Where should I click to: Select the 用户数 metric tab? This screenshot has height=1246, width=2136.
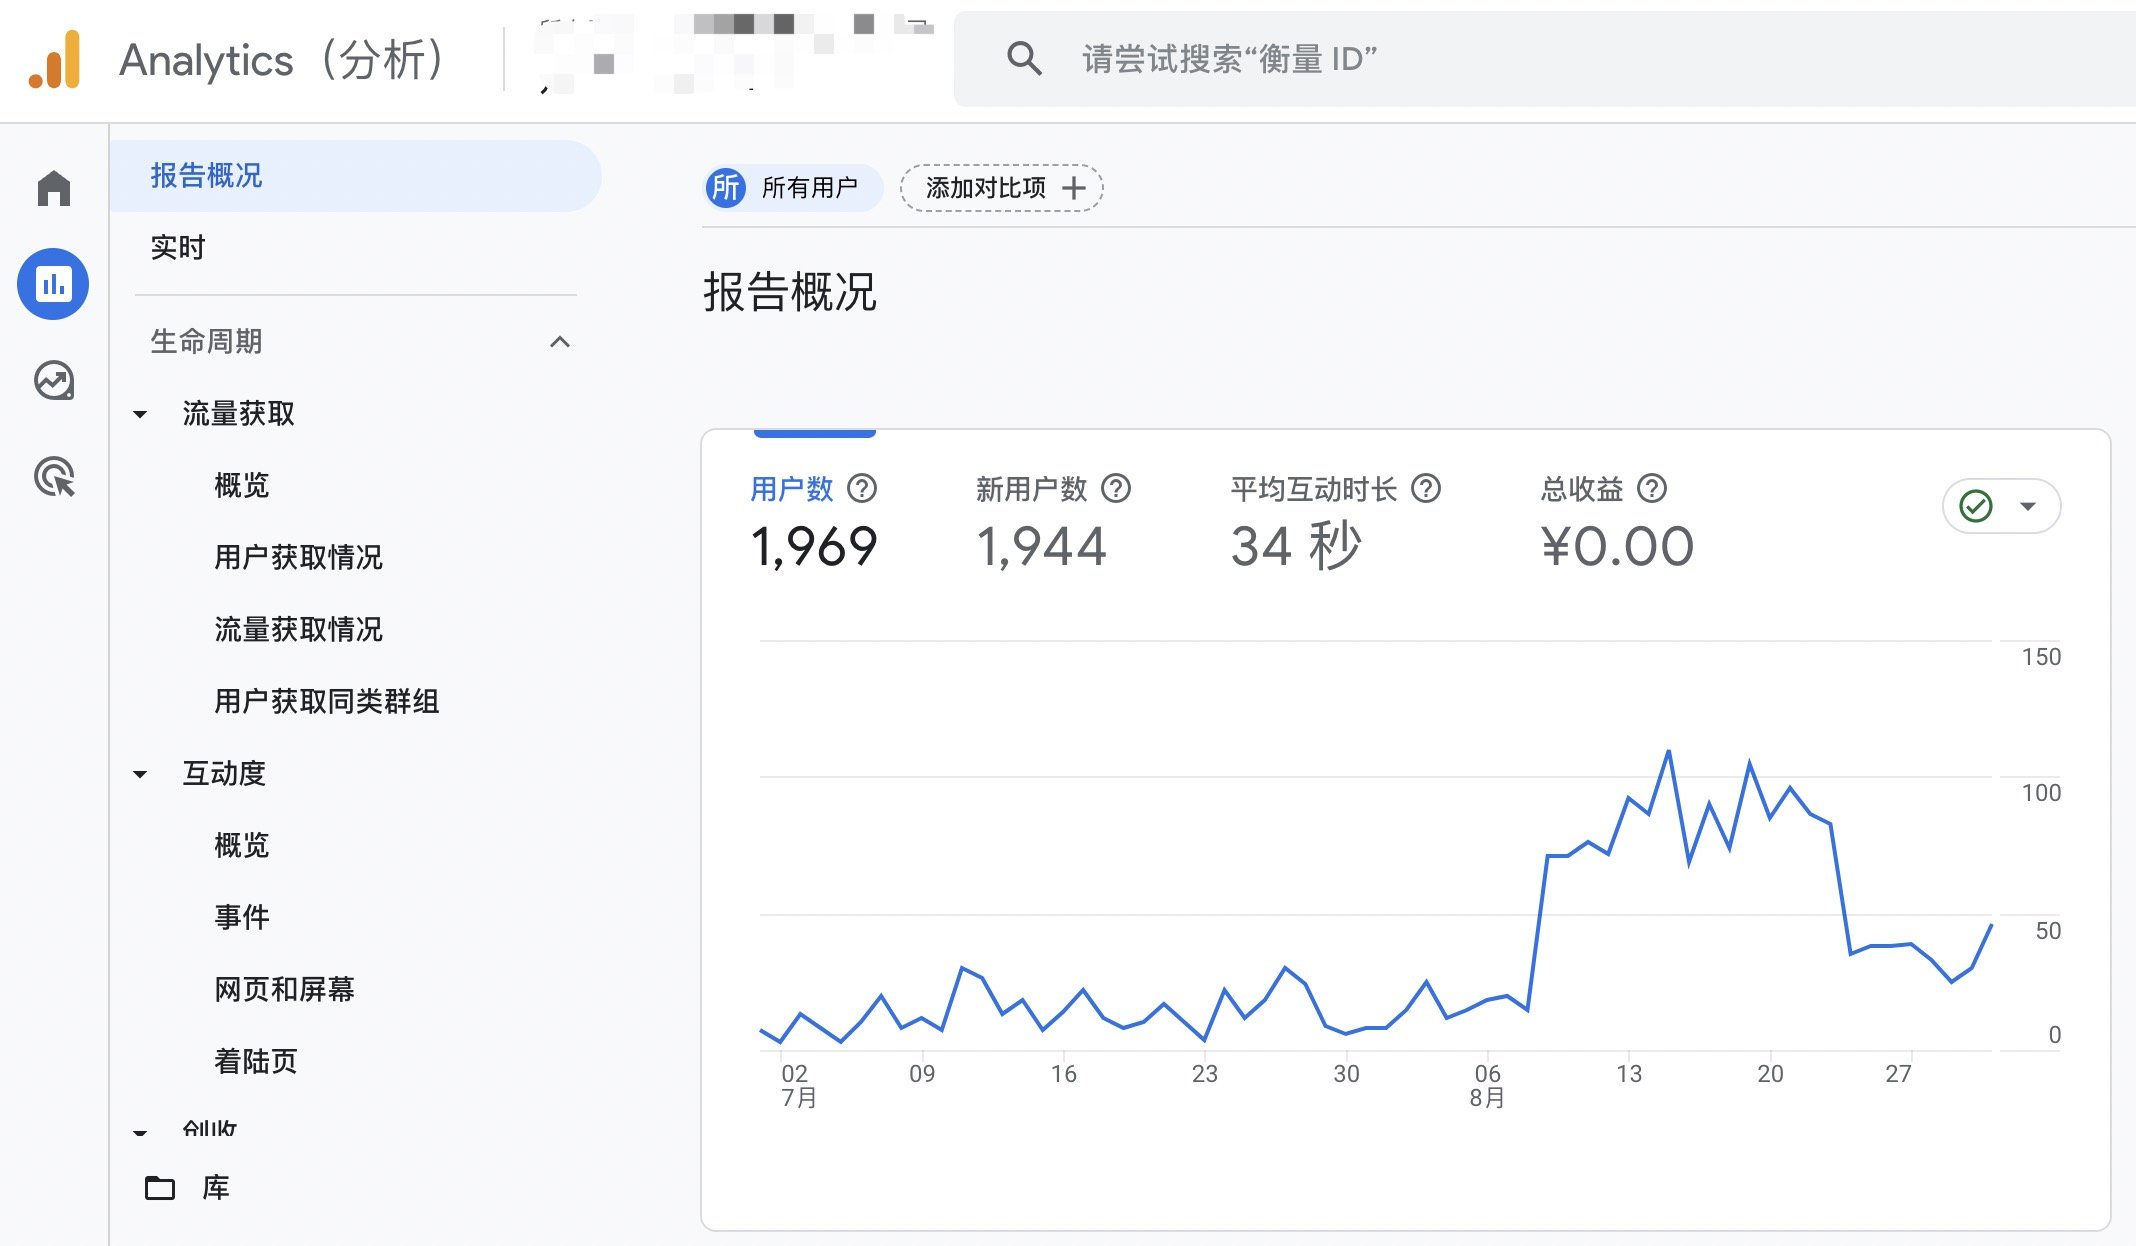815,520
